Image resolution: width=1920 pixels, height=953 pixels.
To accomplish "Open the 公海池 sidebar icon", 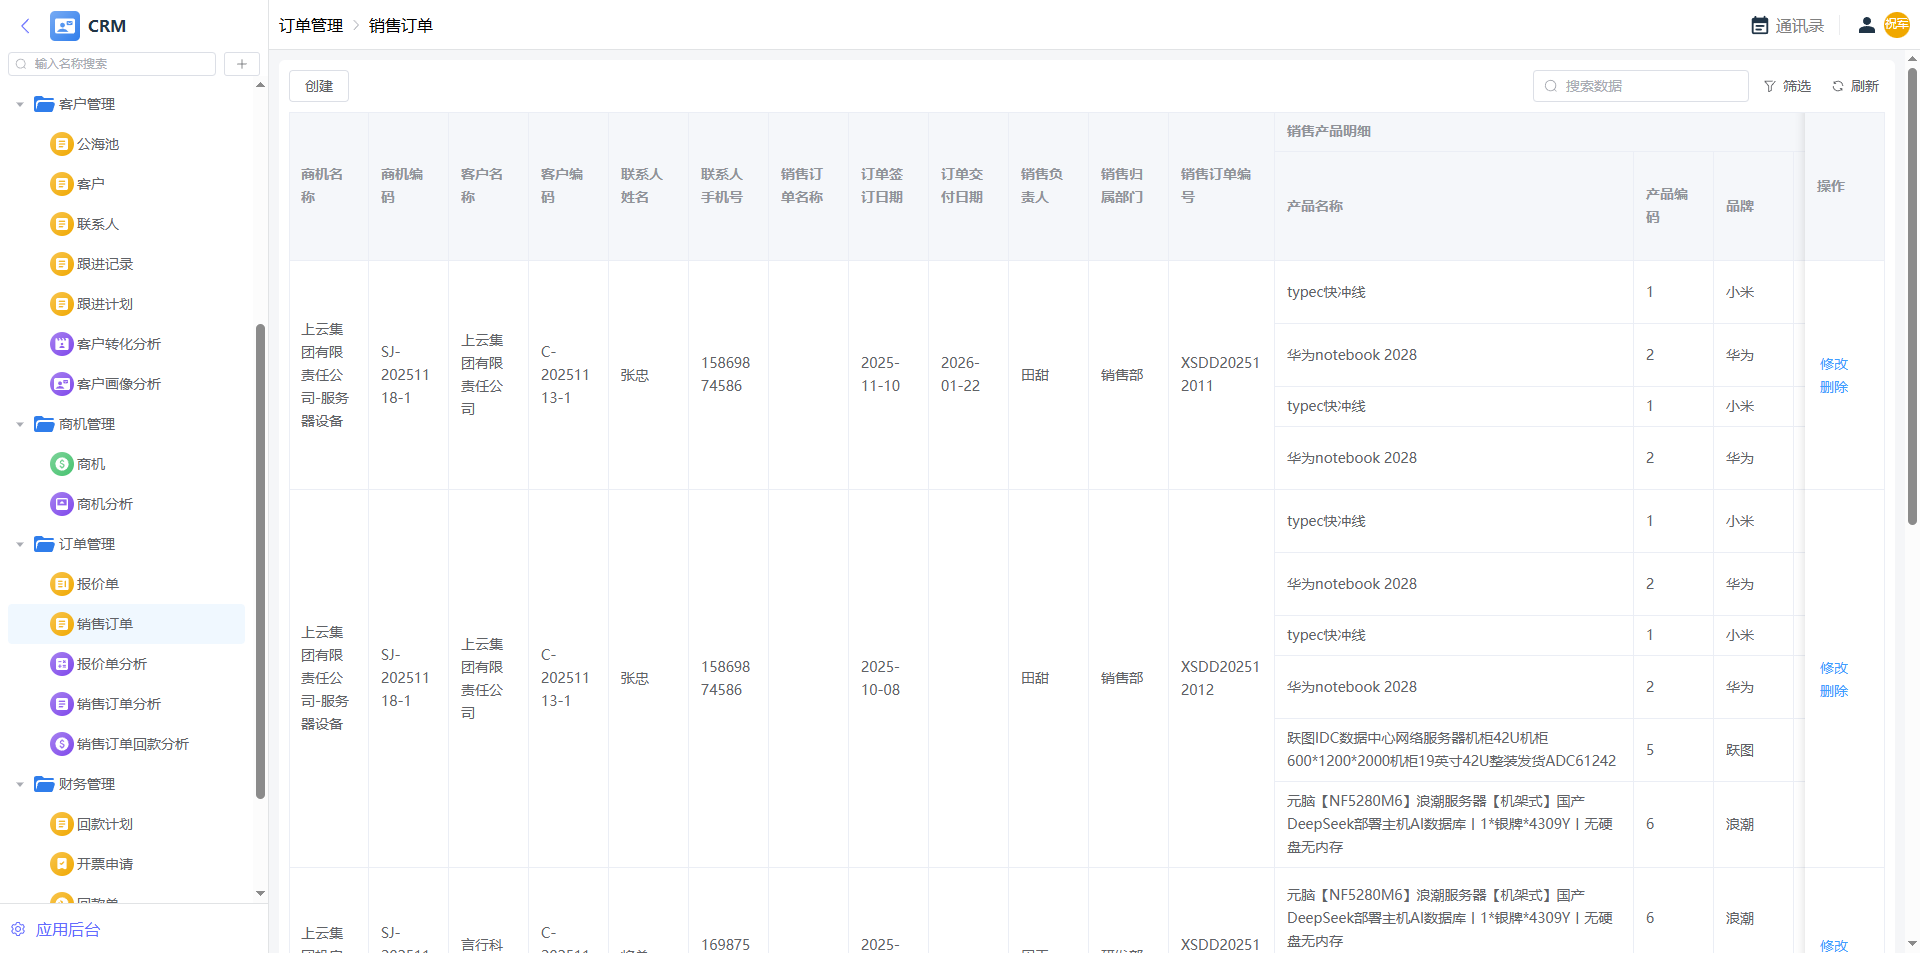I will click(61, 144).
